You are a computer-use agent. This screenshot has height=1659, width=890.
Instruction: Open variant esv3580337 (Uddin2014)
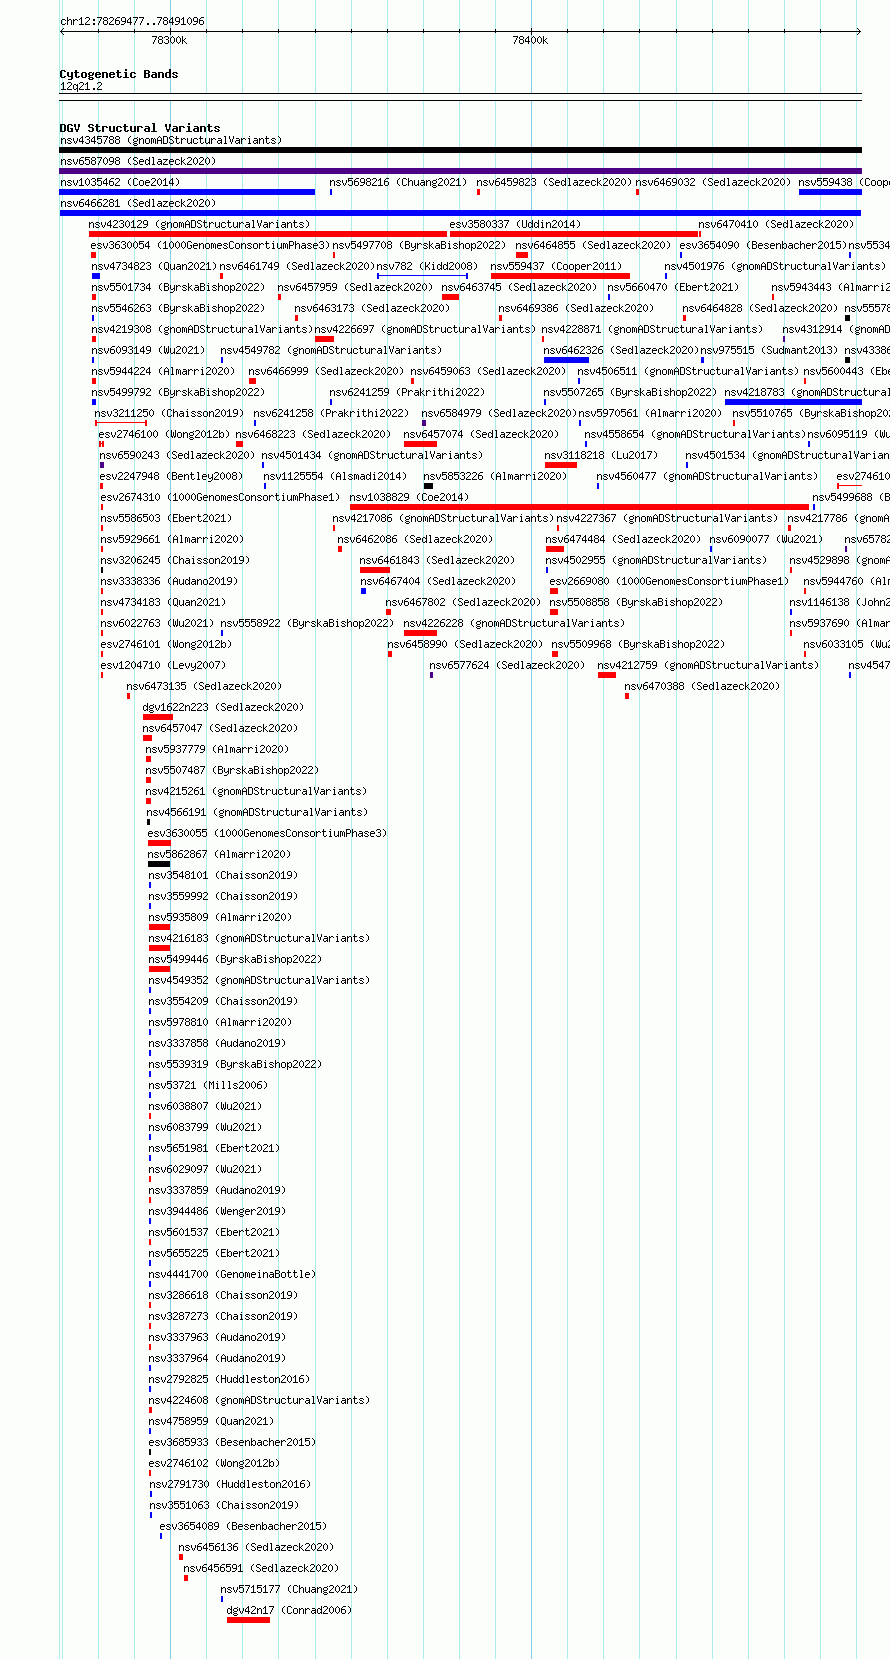point(514,224)
